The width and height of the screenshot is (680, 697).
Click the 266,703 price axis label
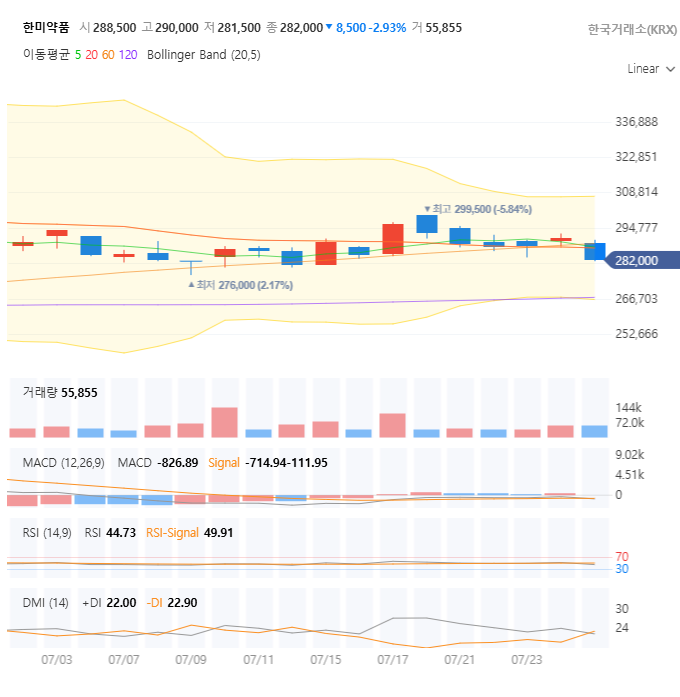point(636,299)
